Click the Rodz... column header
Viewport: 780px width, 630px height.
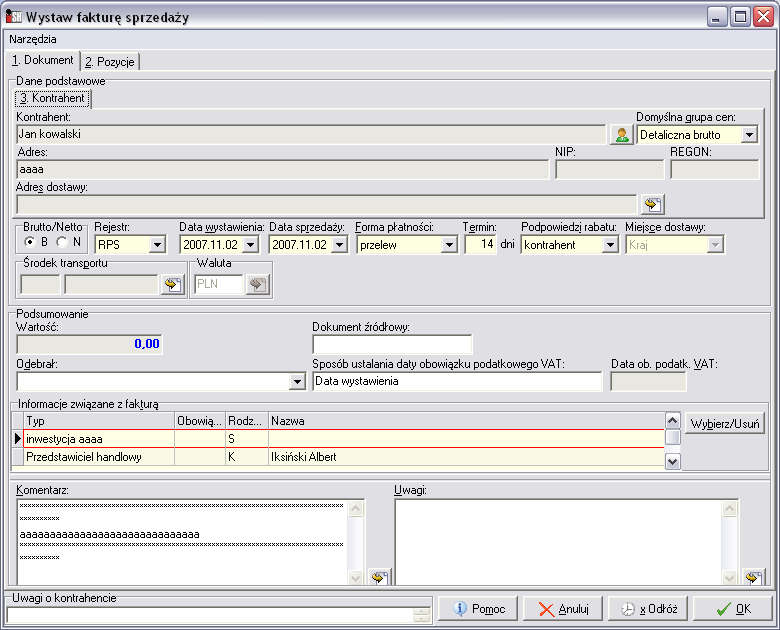[x=247, y=421]
